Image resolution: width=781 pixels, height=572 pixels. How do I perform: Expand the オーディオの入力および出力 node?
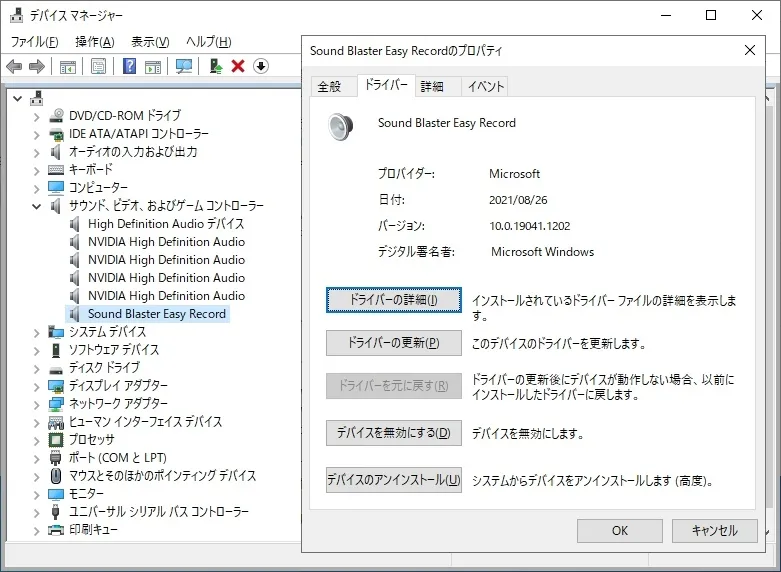point(36,153)
